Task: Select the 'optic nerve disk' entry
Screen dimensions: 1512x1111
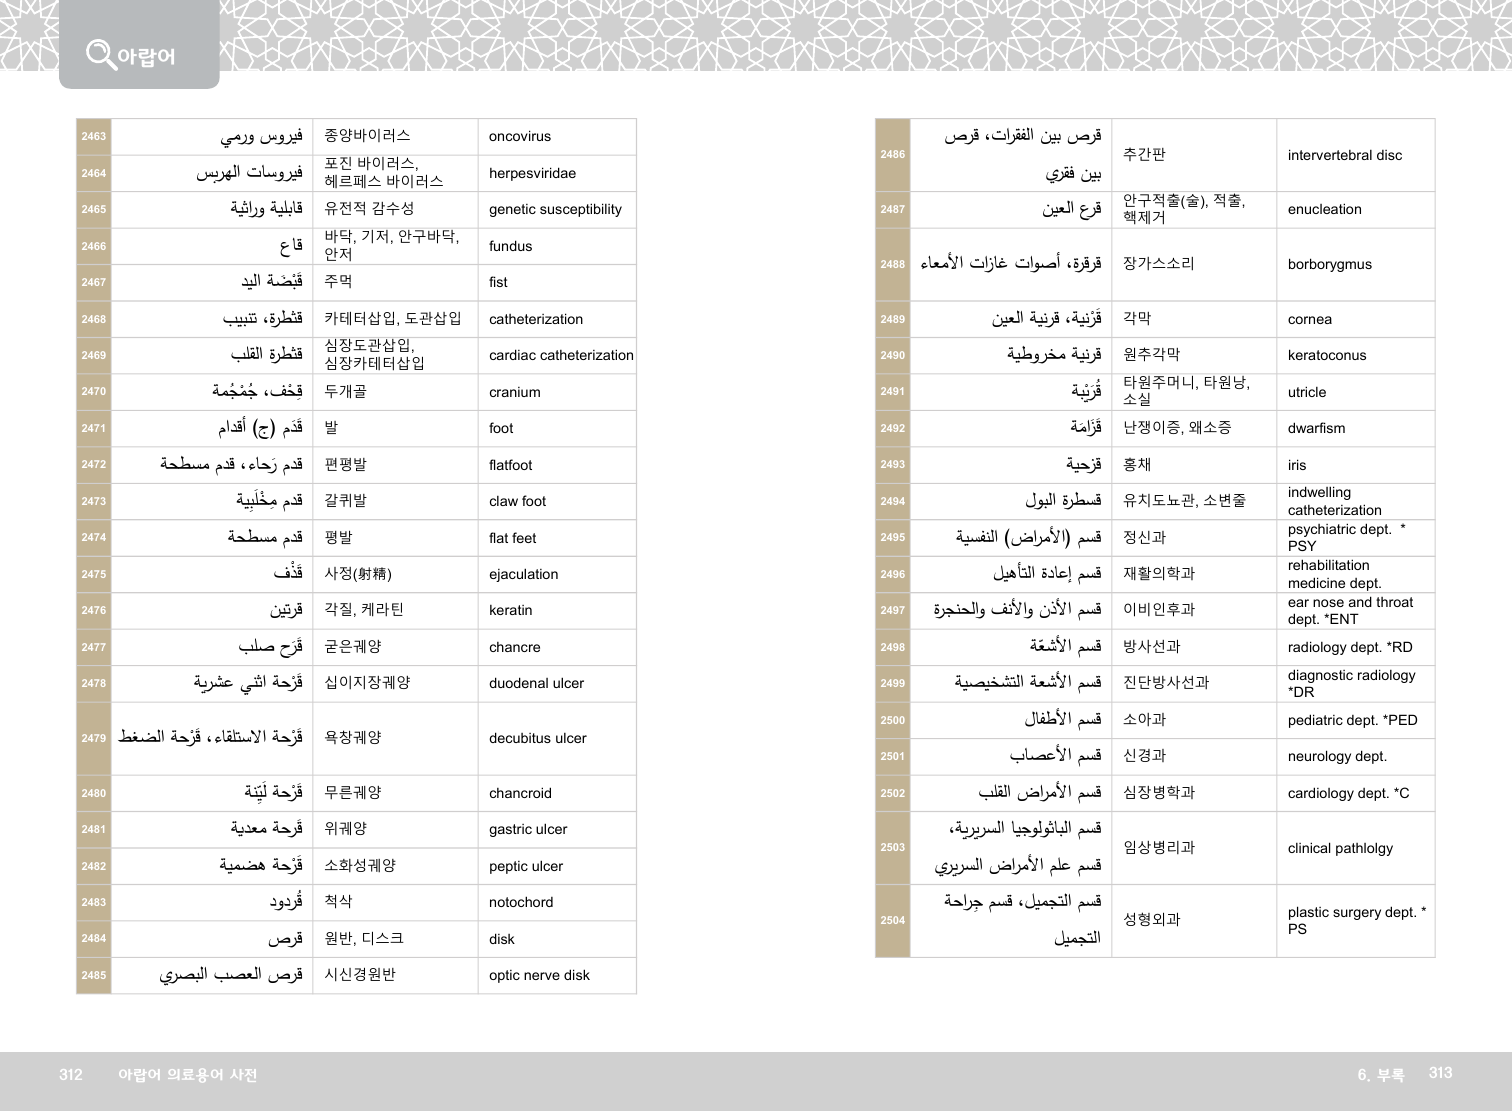Action: [x=539, y=975]
